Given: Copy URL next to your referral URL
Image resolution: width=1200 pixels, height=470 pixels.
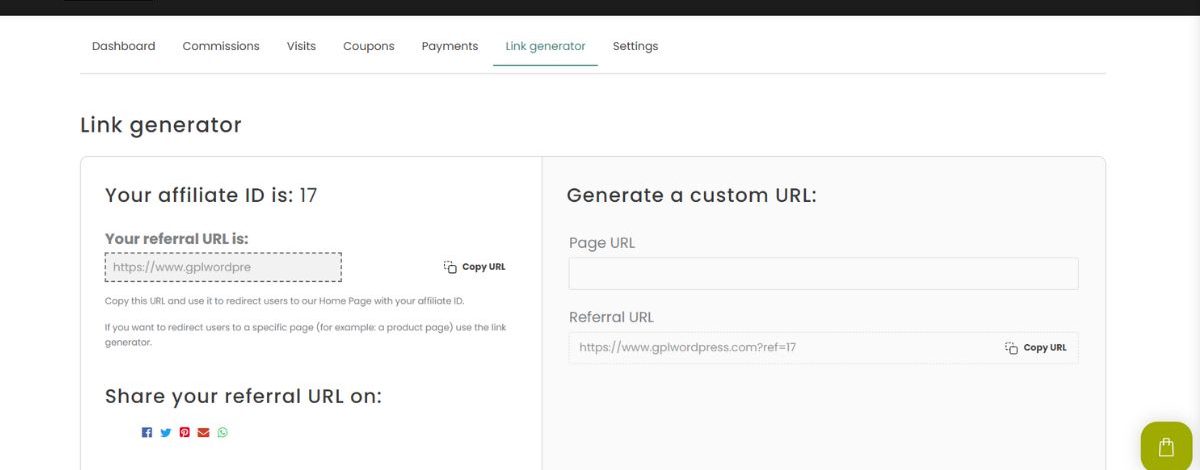Looking at the screenshot, I should point(475,267).
